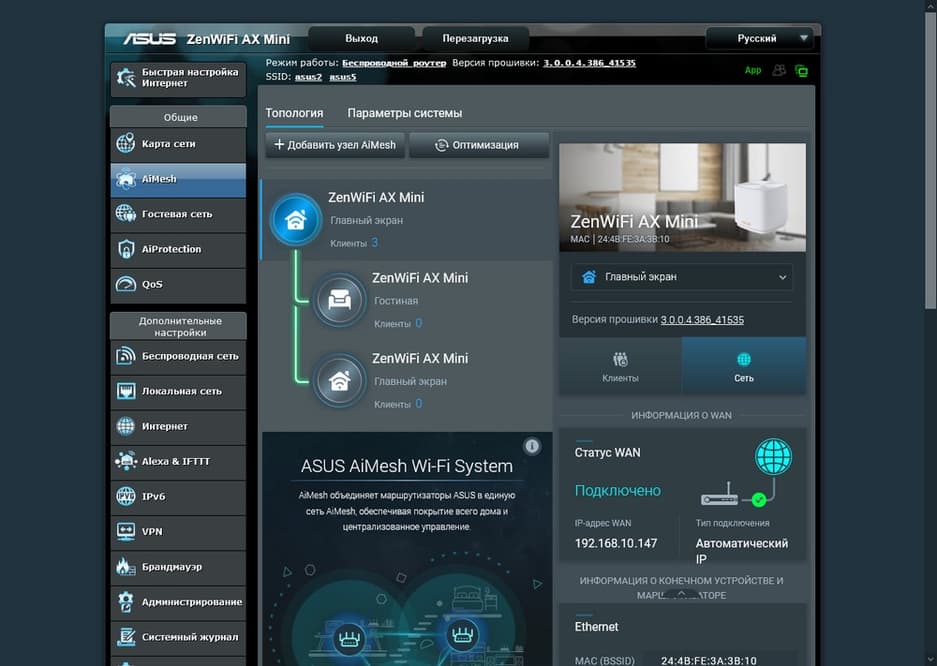This screenshot has height=666, width=937.
Task: Click the browser page scrollbar
Action: point(930,161)
